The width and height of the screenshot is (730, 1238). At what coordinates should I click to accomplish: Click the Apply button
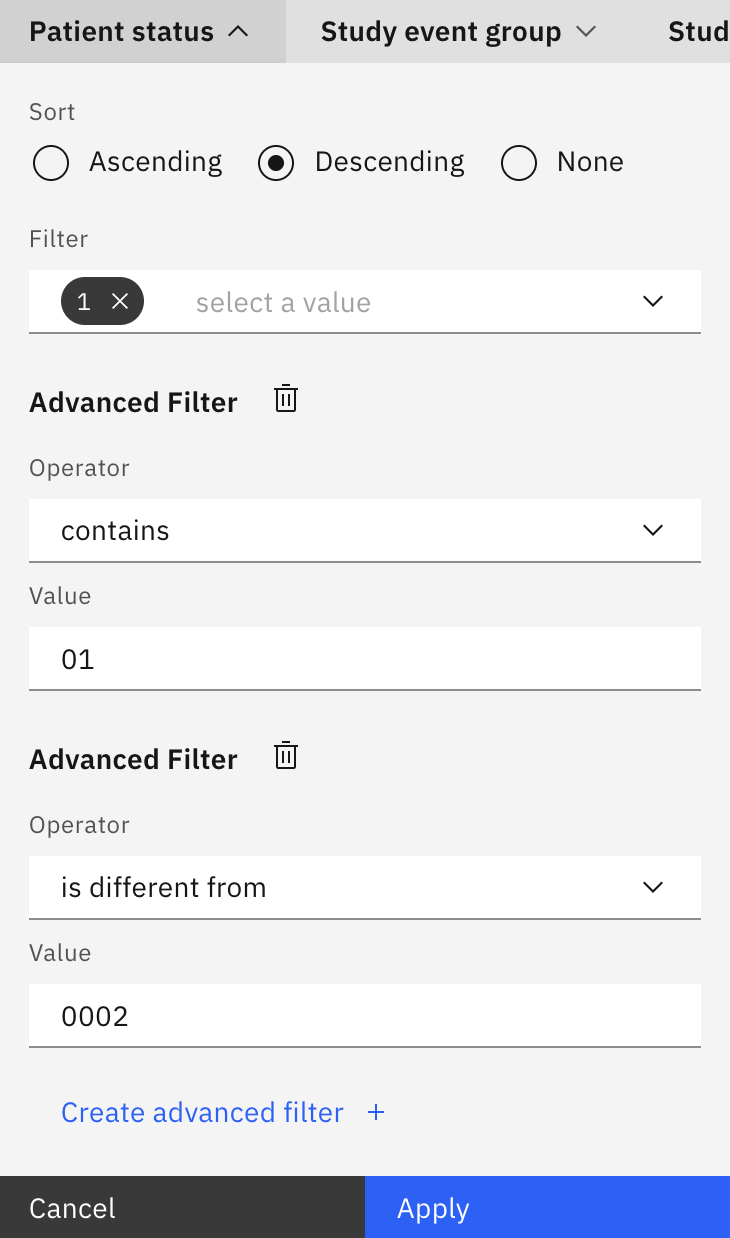tap(547, 1207)
